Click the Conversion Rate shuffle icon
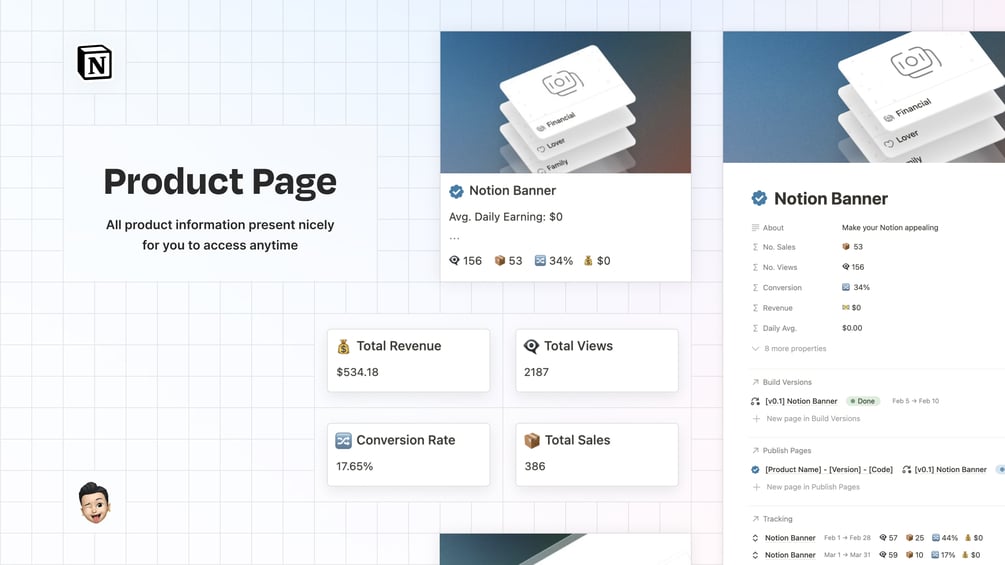Screen dimensions: 1005x565 tap(344, 440)
